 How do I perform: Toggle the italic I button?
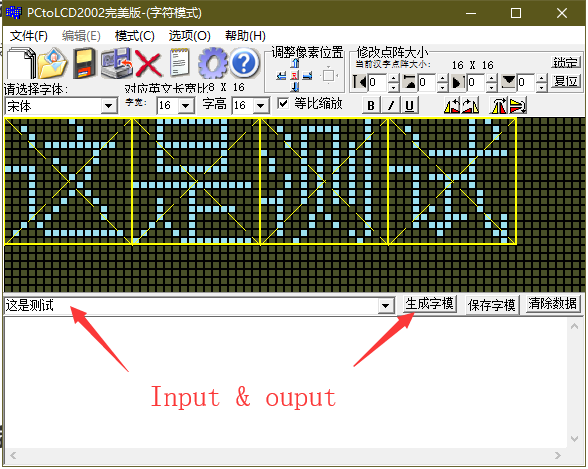pos(390,106)
